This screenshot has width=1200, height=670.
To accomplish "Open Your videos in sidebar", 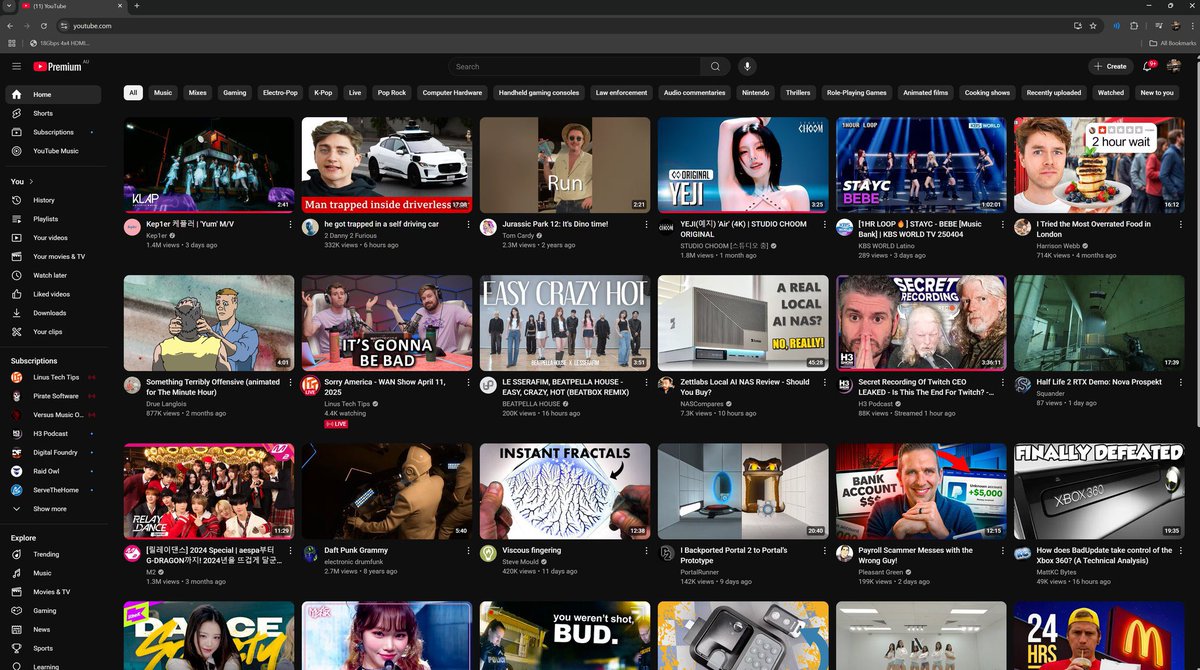I will pos(52,238).
